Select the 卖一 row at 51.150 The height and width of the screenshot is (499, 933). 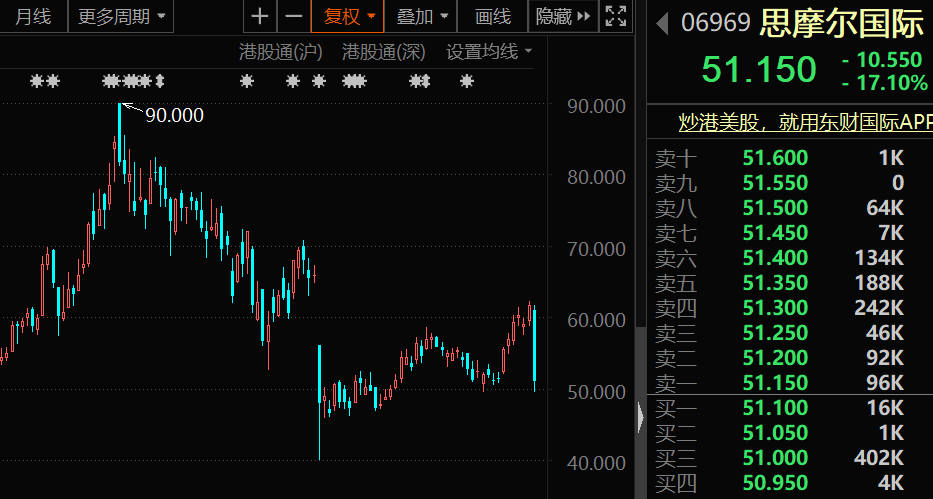[790, 383]
